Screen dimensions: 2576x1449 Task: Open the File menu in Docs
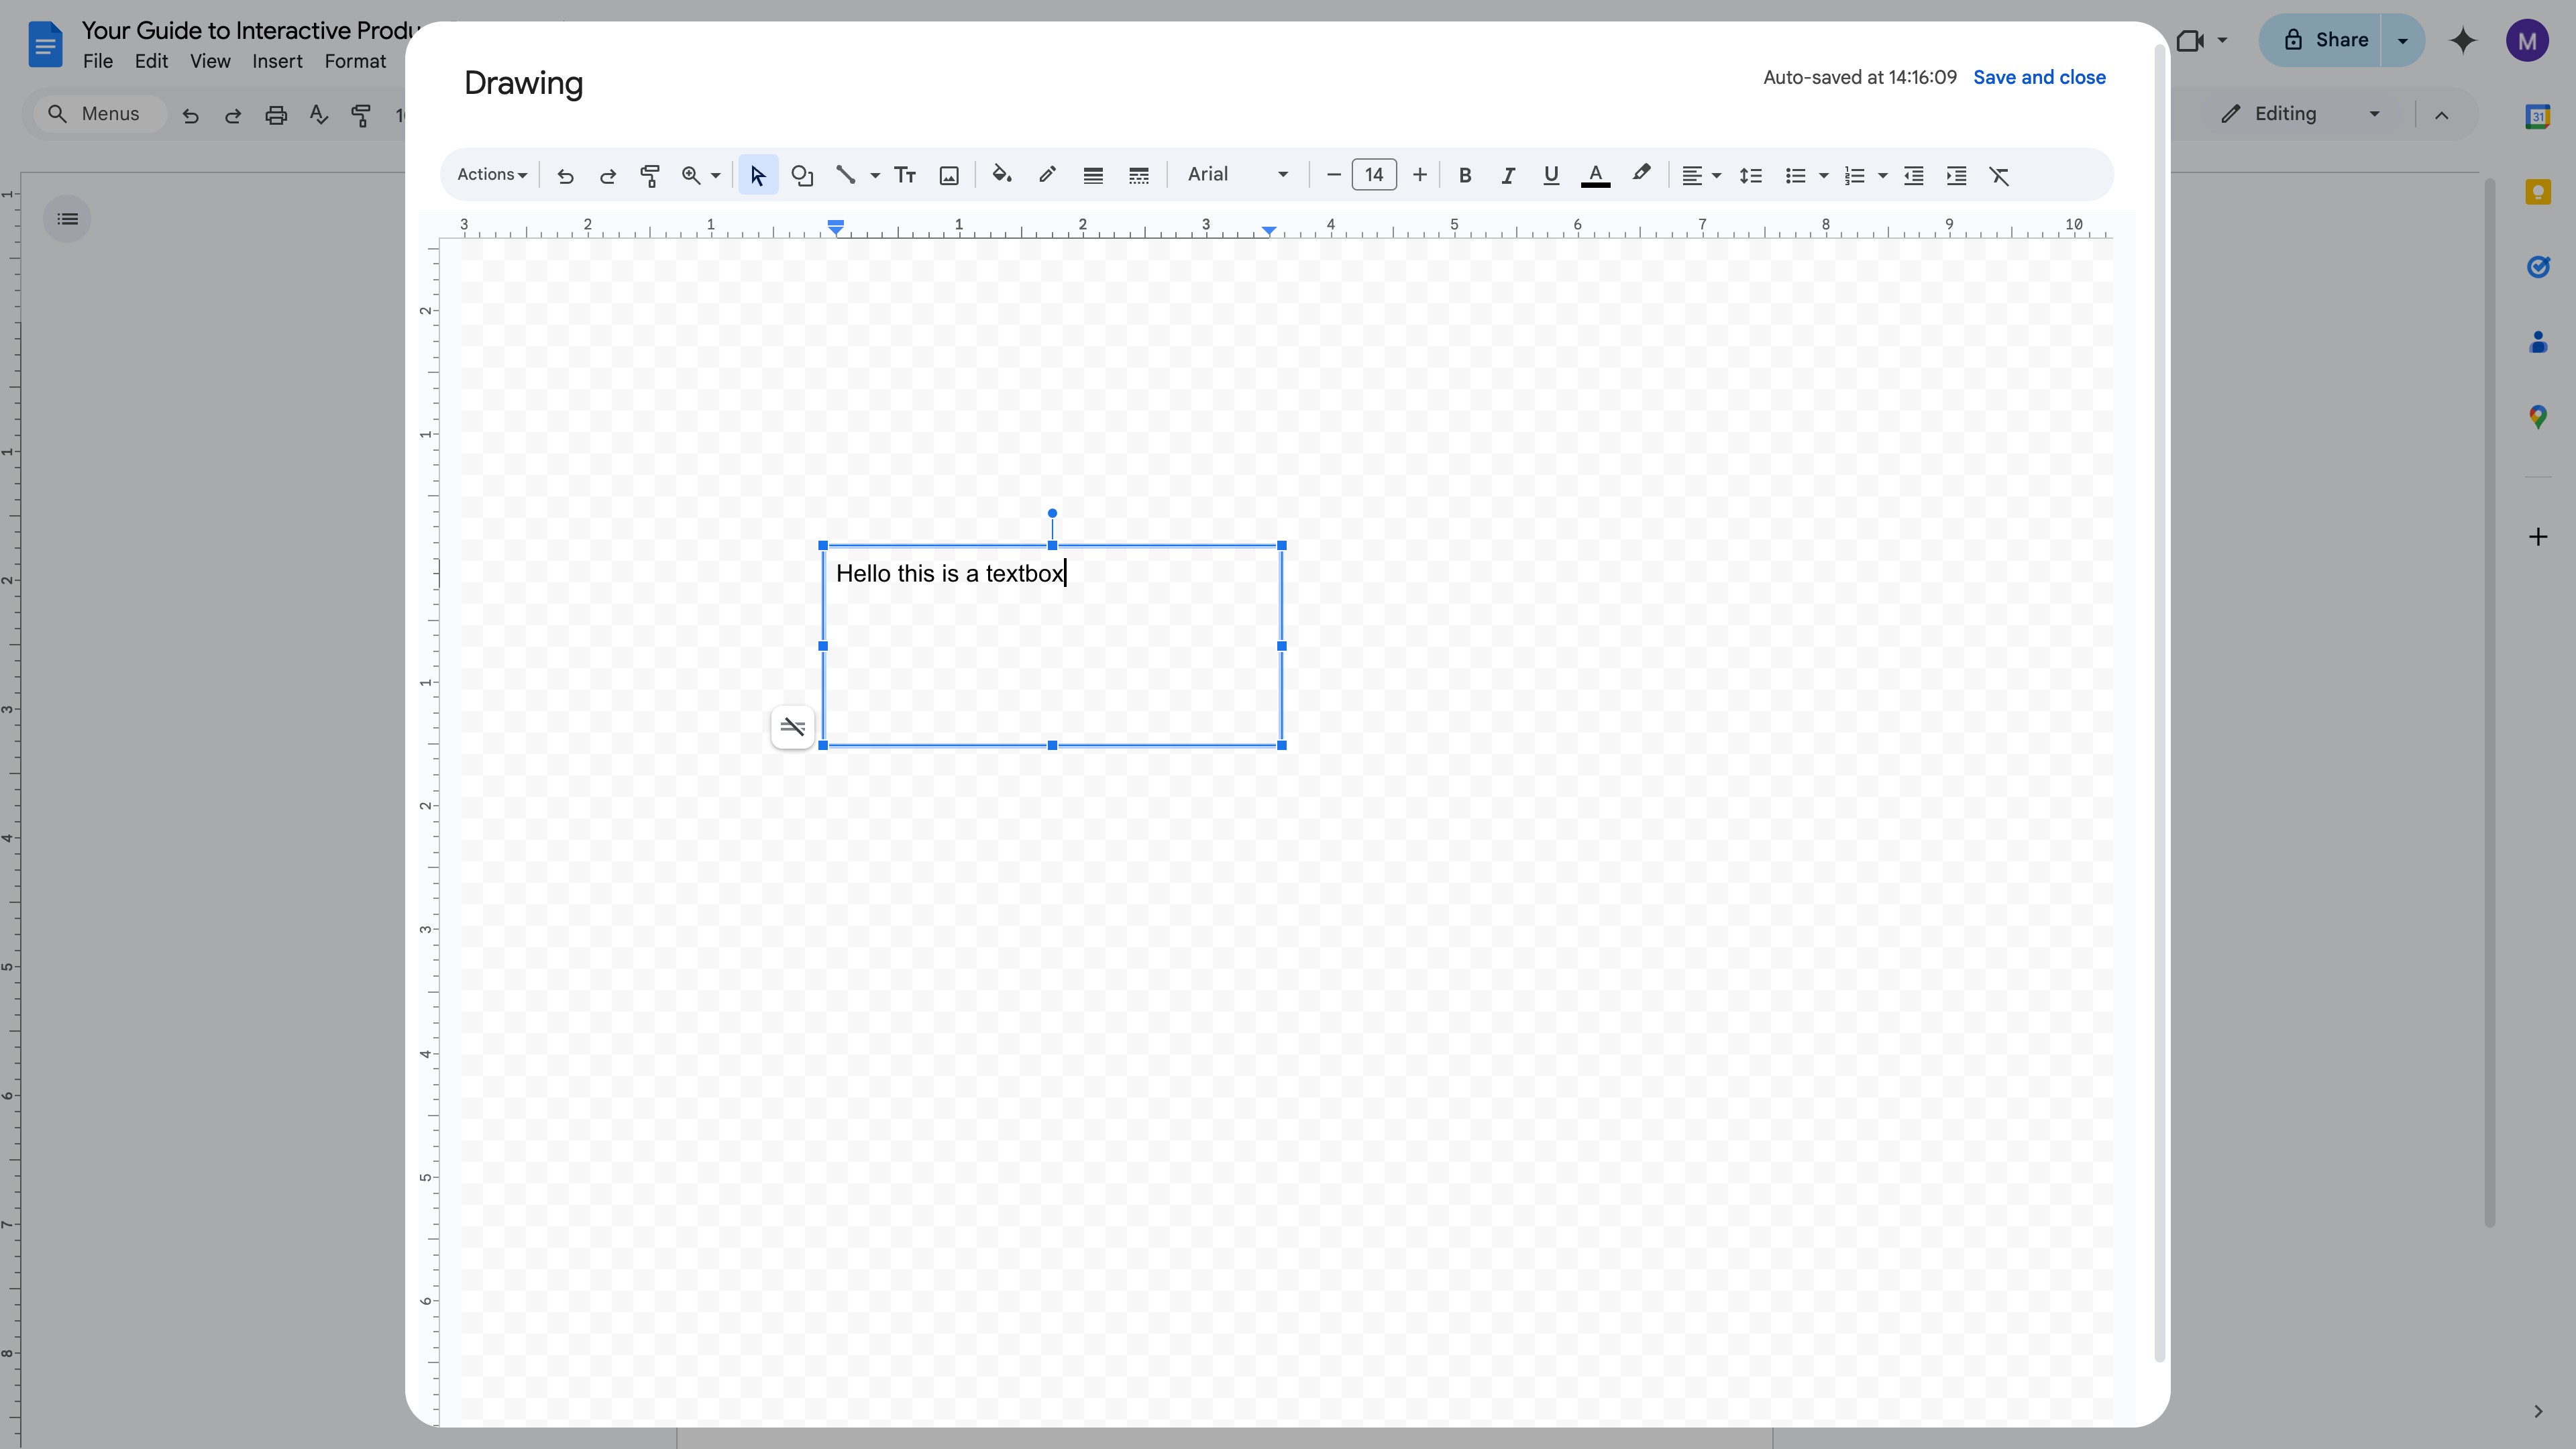pos(97,62)
